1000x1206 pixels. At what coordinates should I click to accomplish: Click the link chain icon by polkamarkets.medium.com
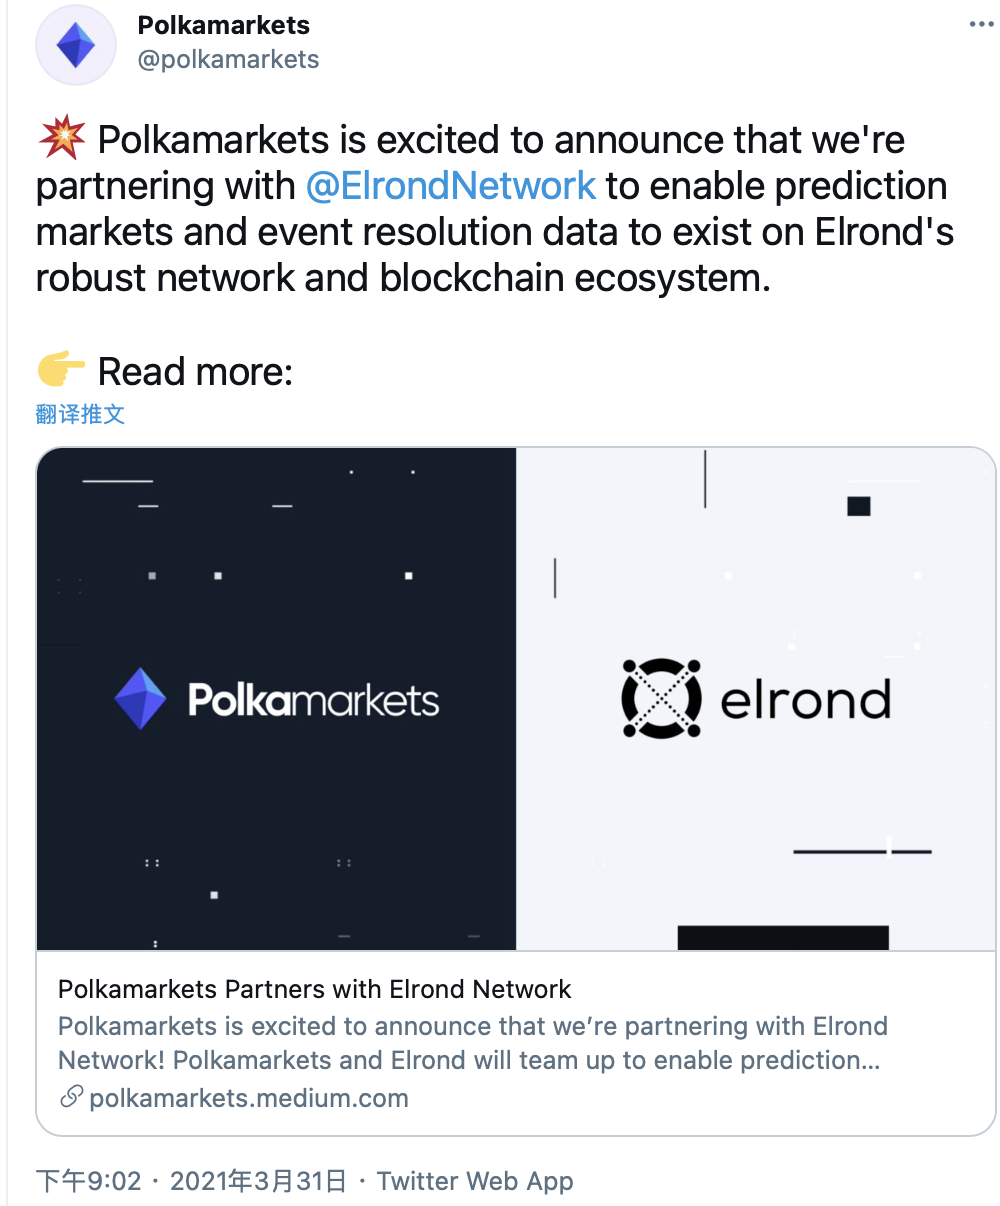[x=70, y=1097]
